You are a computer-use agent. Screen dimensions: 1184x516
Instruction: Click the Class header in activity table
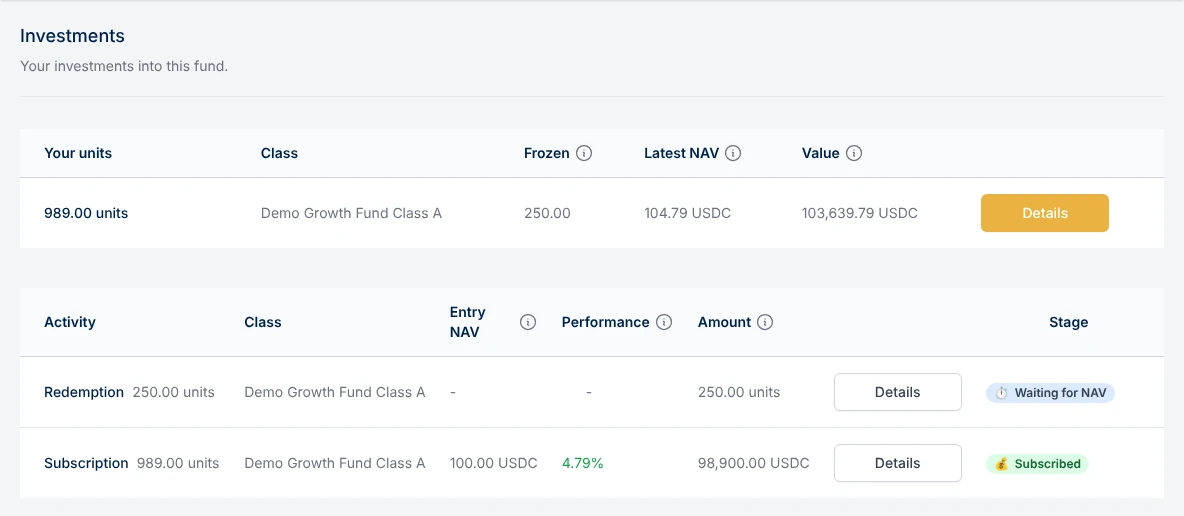pyautogui.click(x=263, y=323)
